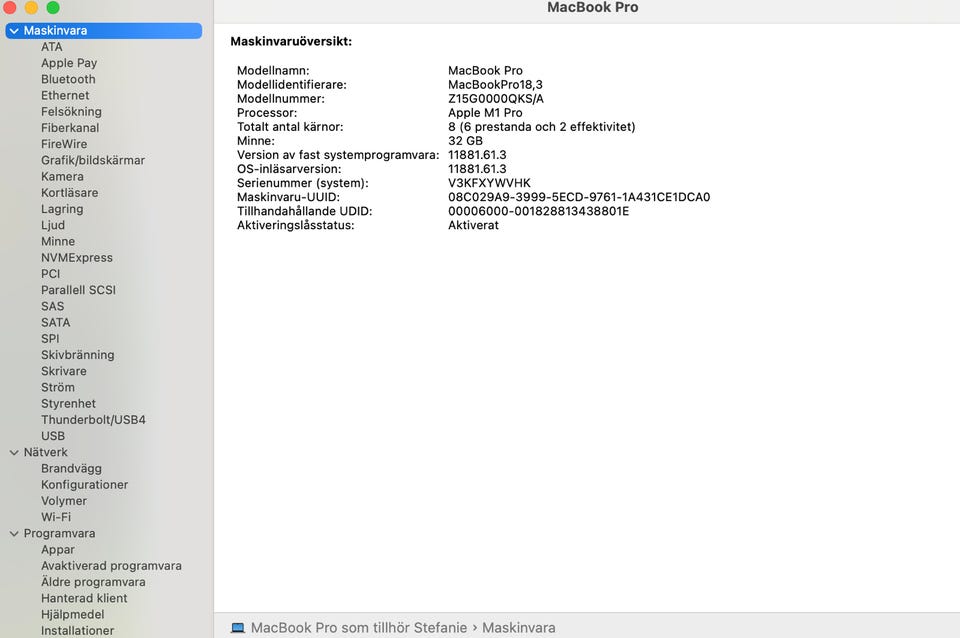The width and height of the screenshot is (960, 638).
Task: Click Aktiverat activation lock status
Action: point(473,225)
